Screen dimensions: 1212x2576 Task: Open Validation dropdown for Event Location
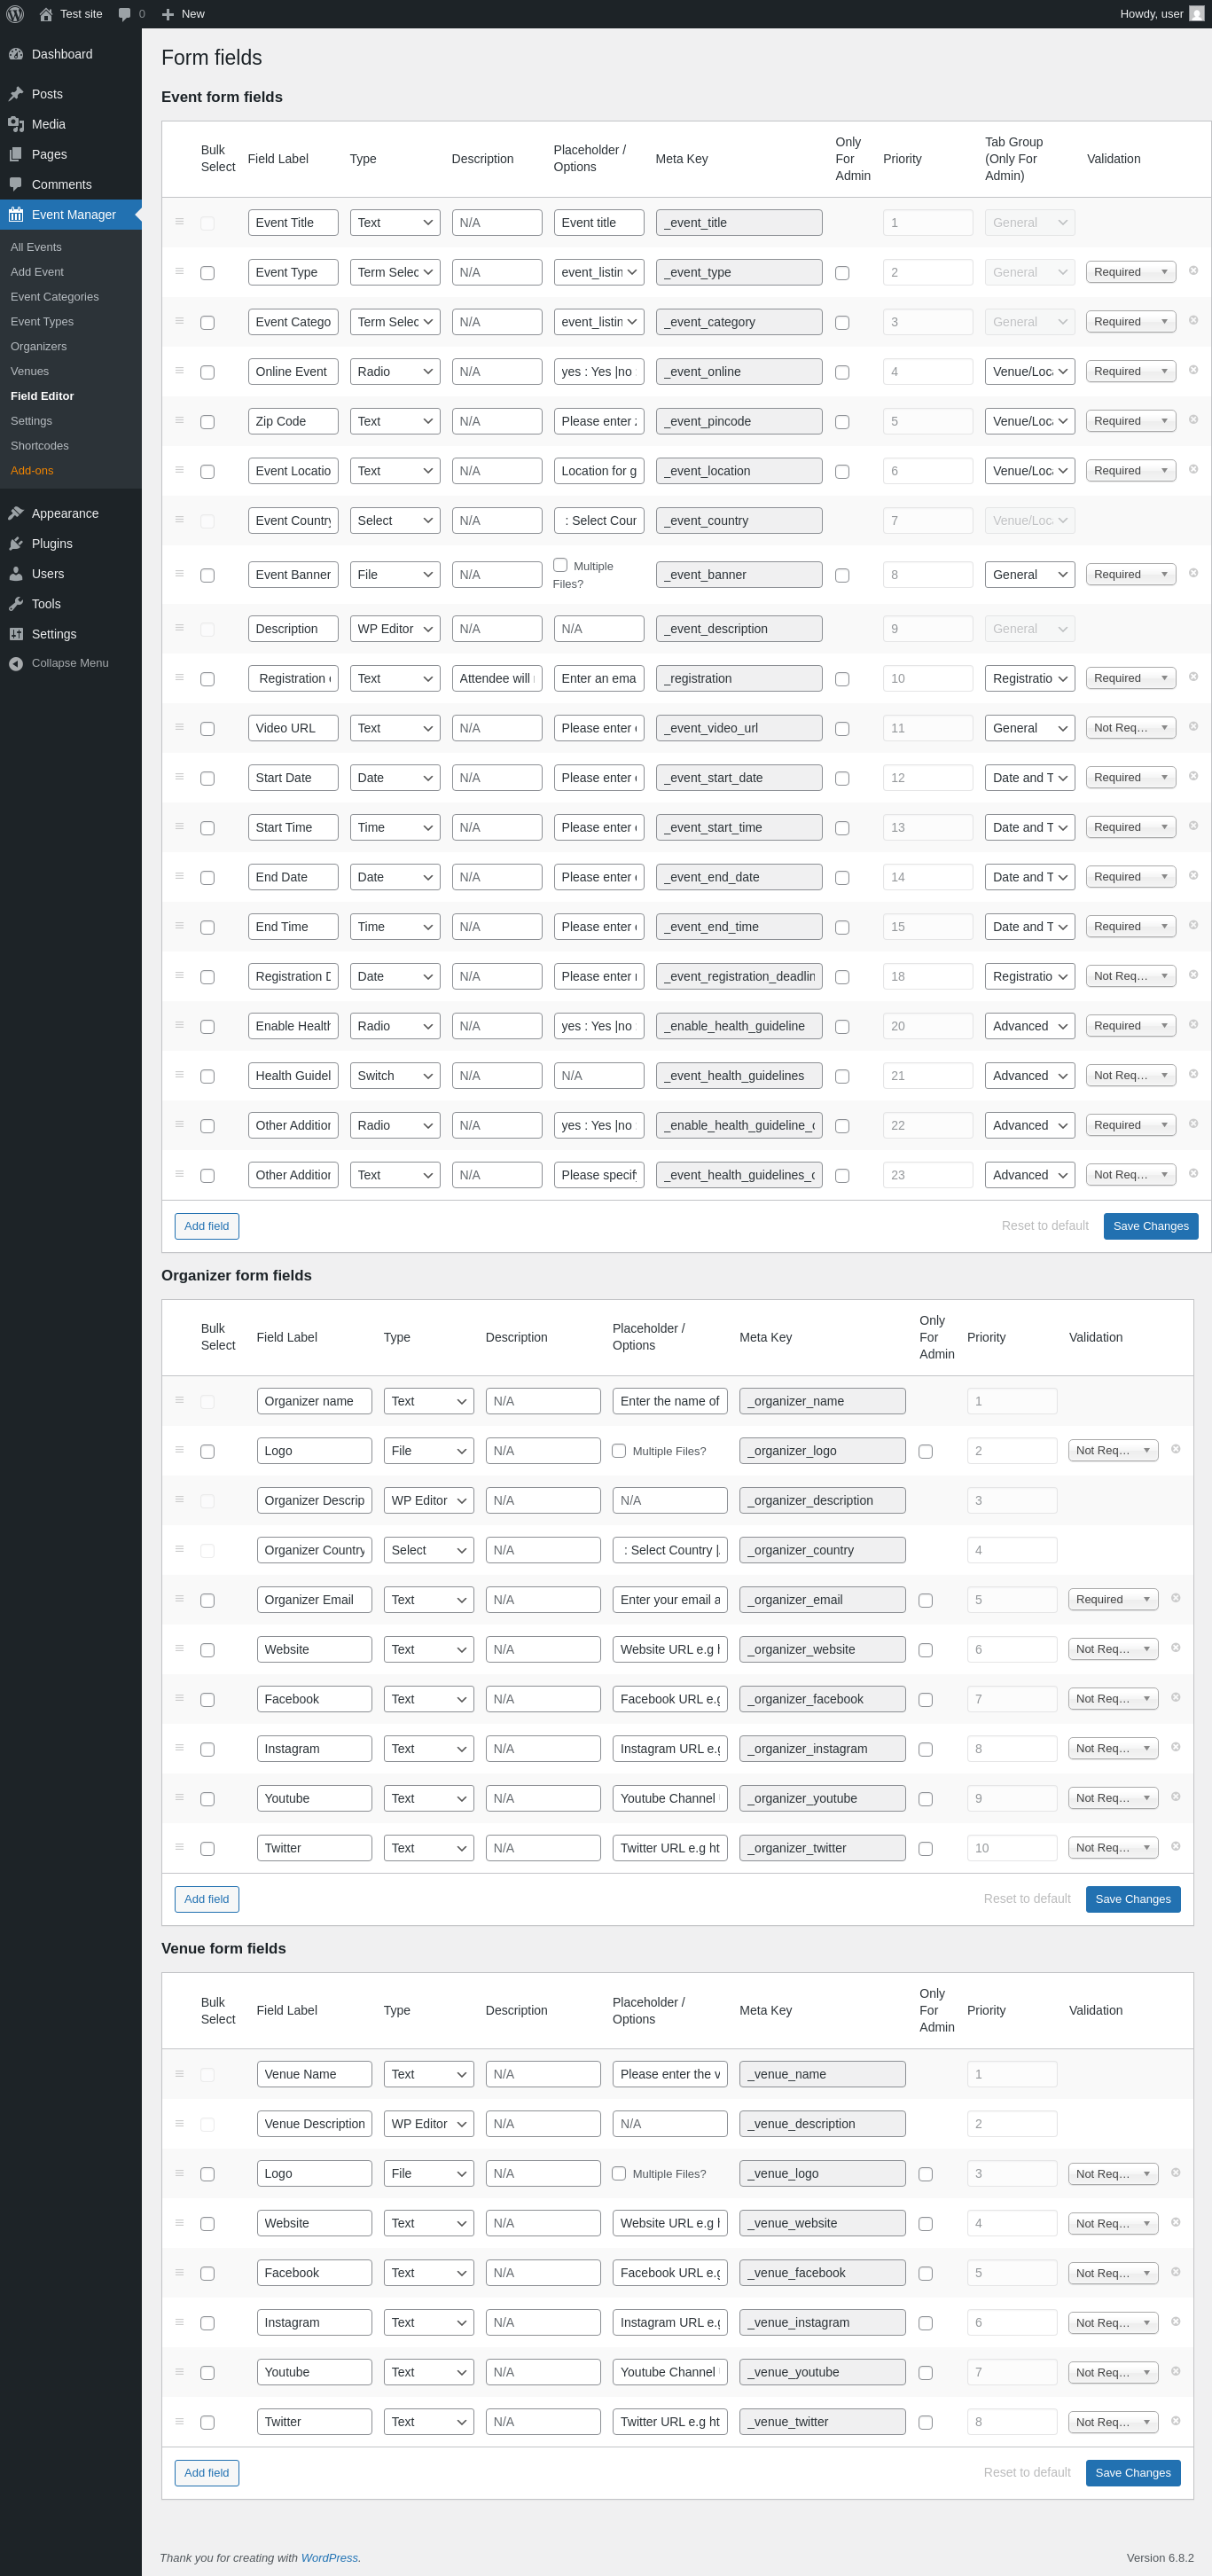[1131, 471]
